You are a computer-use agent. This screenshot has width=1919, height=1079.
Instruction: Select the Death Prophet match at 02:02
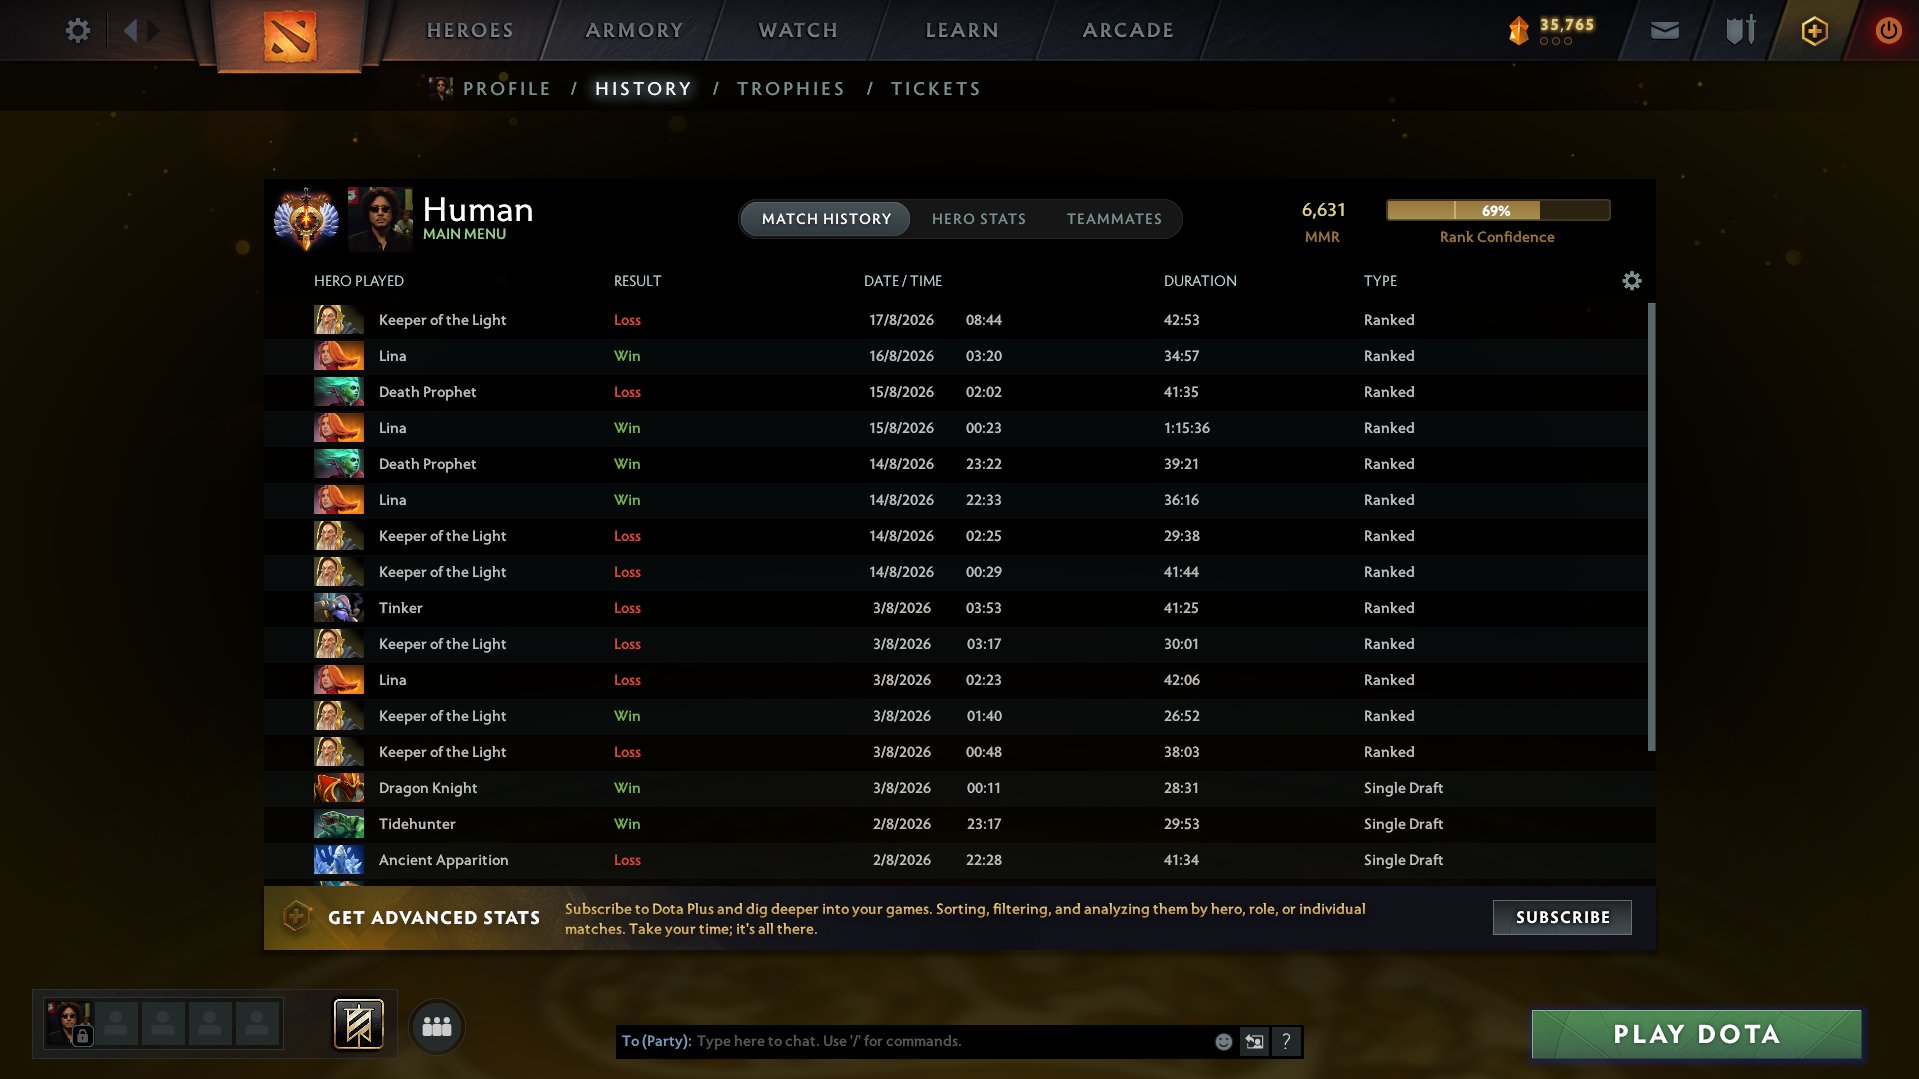955,392
